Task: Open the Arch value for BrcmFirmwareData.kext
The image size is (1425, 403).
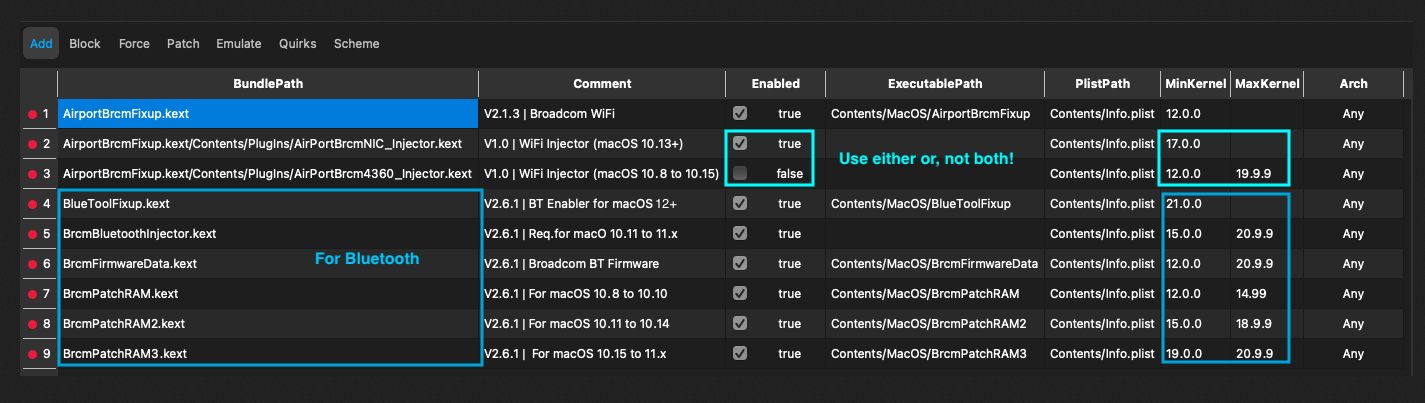Action: [1353, 264]
